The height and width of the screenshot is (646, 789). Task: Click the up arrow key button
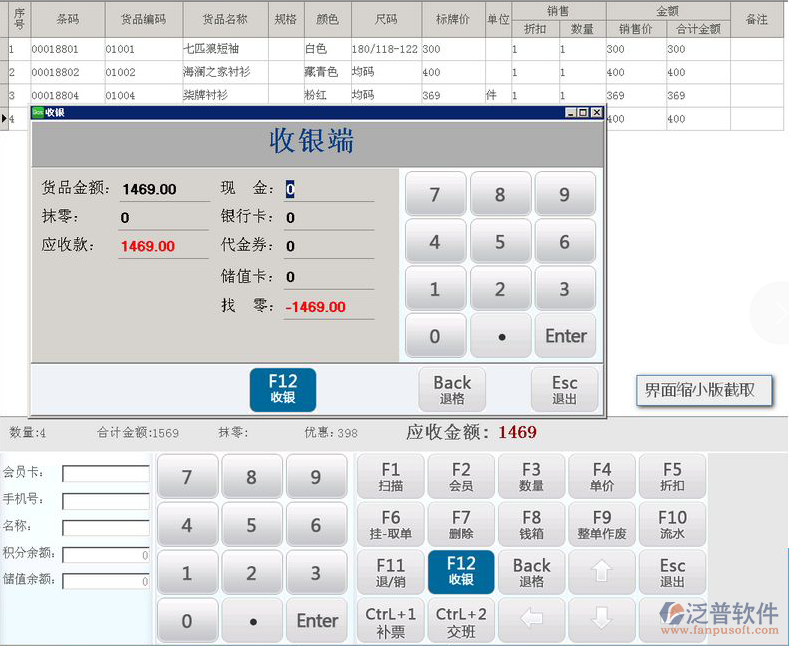(x=602, y=572)
